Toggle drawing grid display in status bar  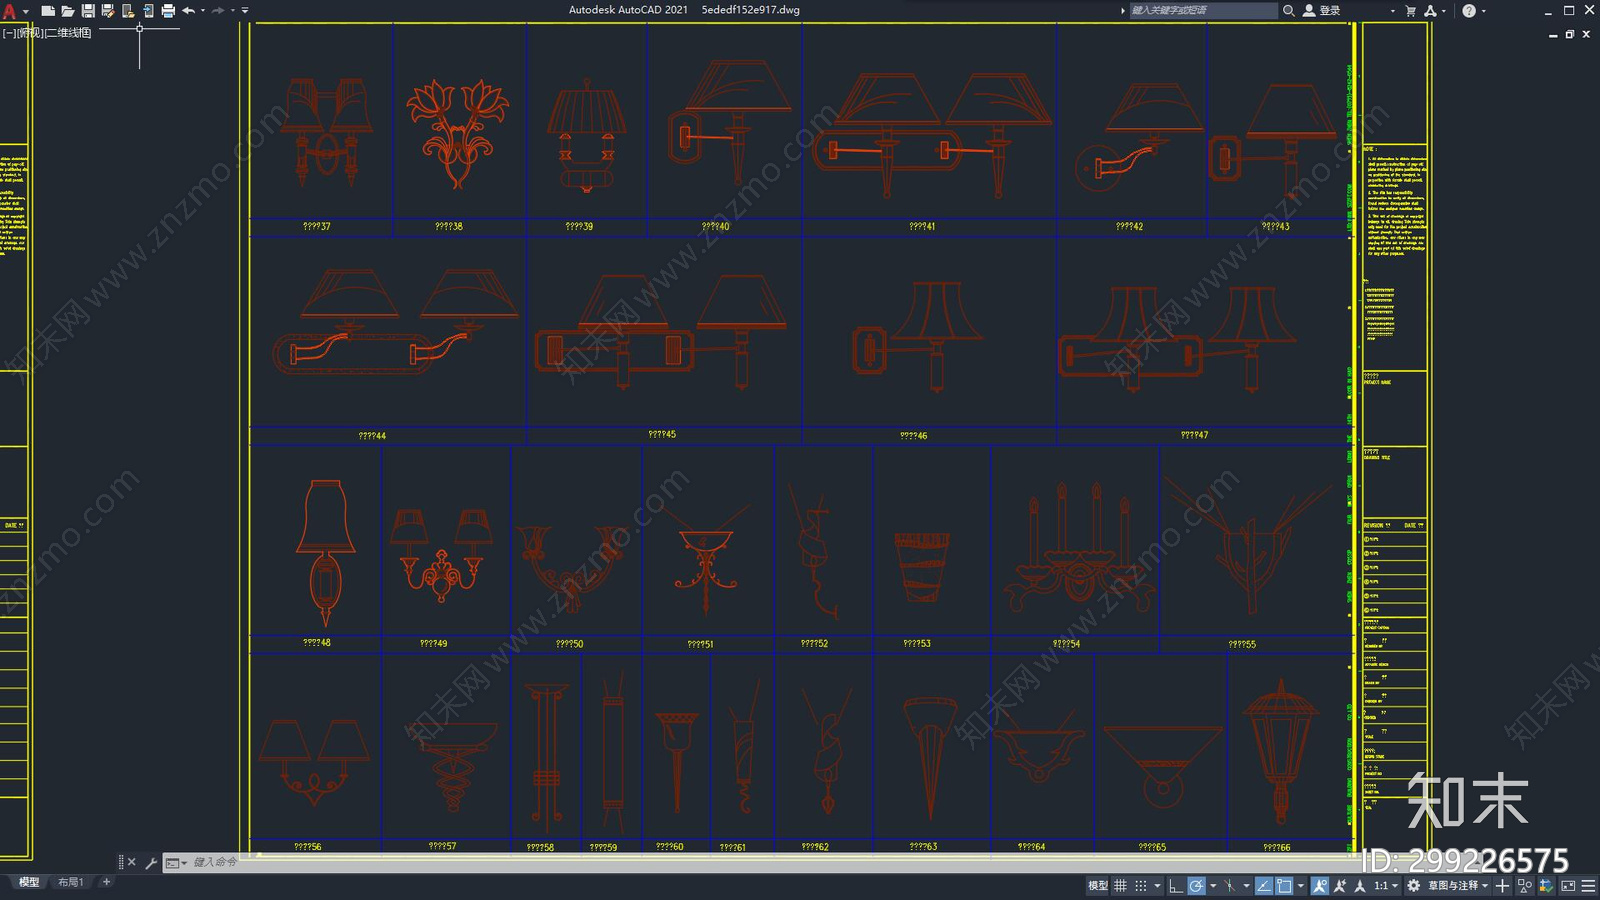click(x=1120, y=885)
